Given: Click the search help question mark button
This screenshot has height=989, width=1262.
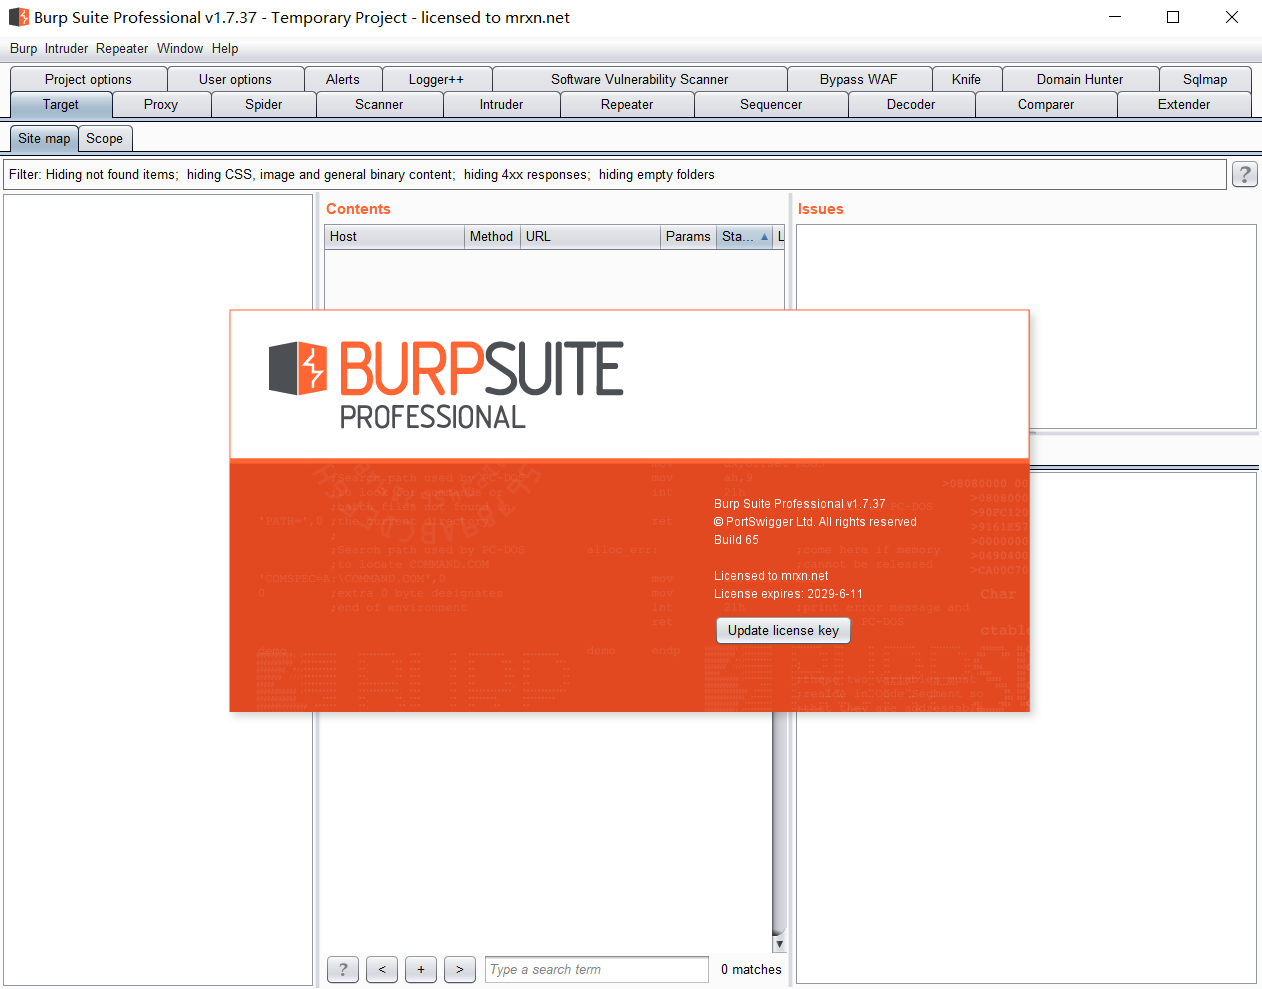Looking at the screenshot, I should click(342, 969).
